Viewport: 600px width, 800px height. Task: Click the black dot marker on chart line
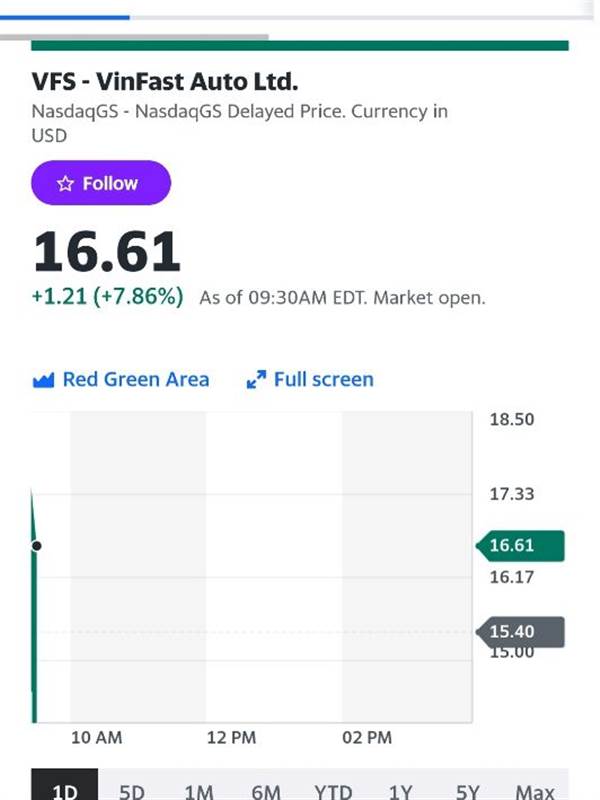click(36, 546)
